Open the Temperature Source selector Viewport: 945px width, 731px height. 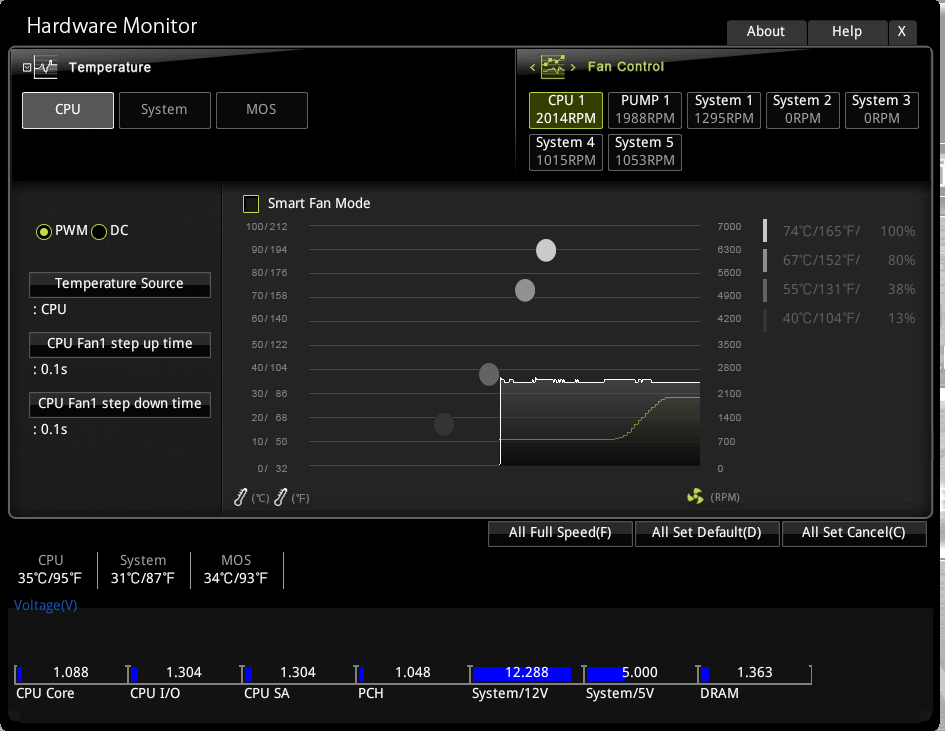point(119,284)
